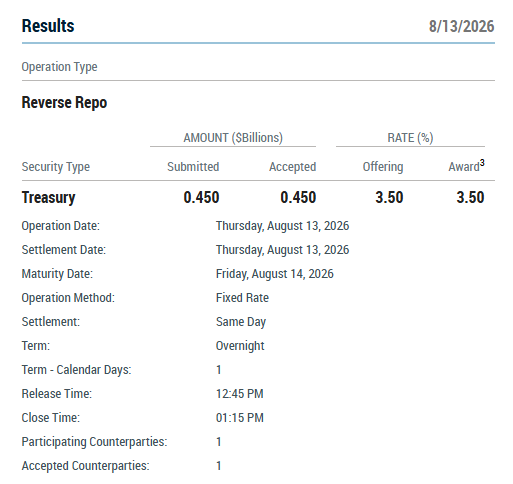
Task: Click the Results heading
Action: point(48,26)
